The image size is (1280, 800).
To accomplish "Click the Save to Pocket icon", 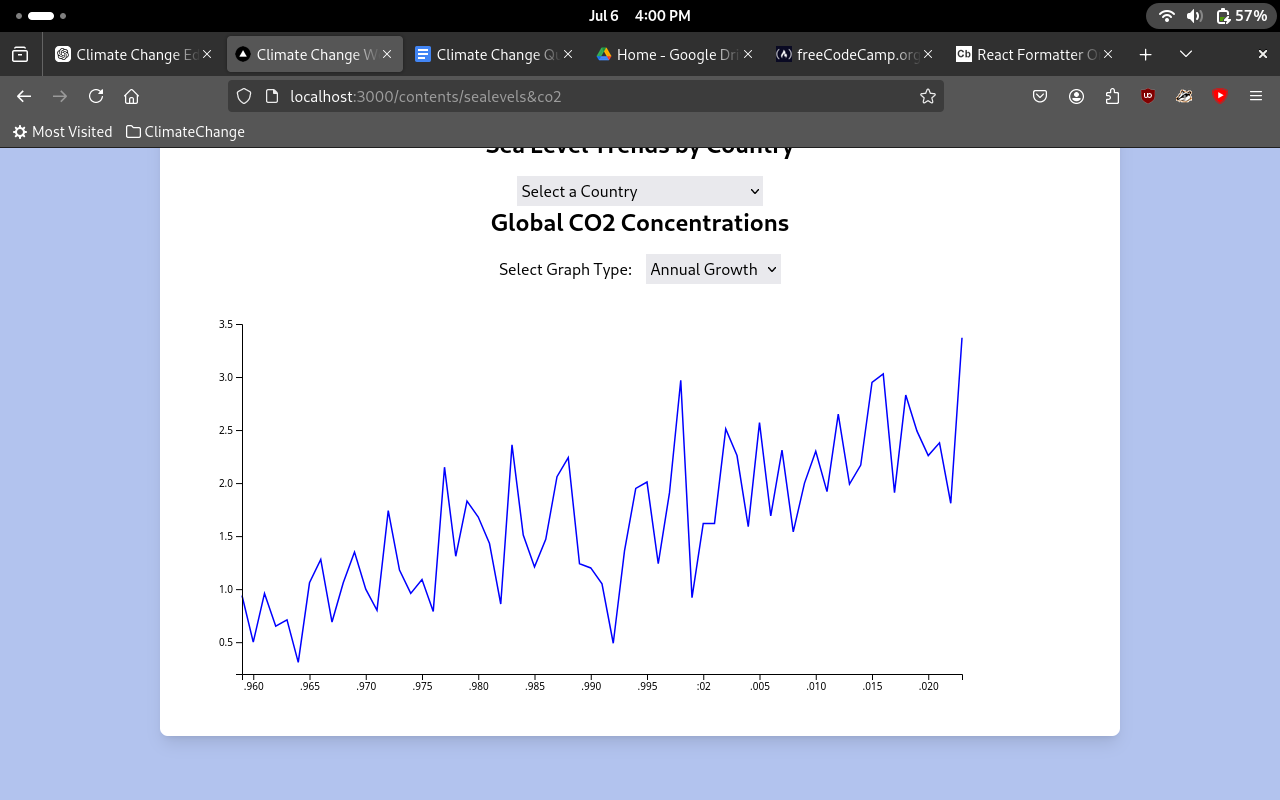I will coord(1040,96).
